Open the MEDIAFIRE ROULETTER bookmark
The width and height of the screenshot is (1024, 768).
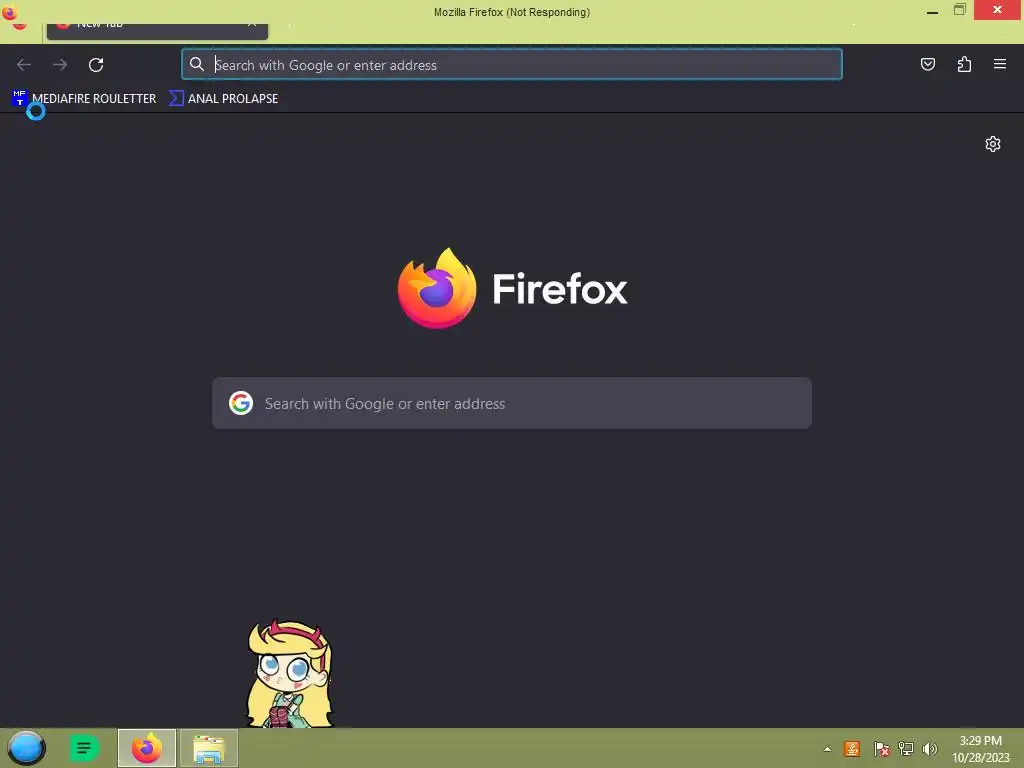click(84, 99)
